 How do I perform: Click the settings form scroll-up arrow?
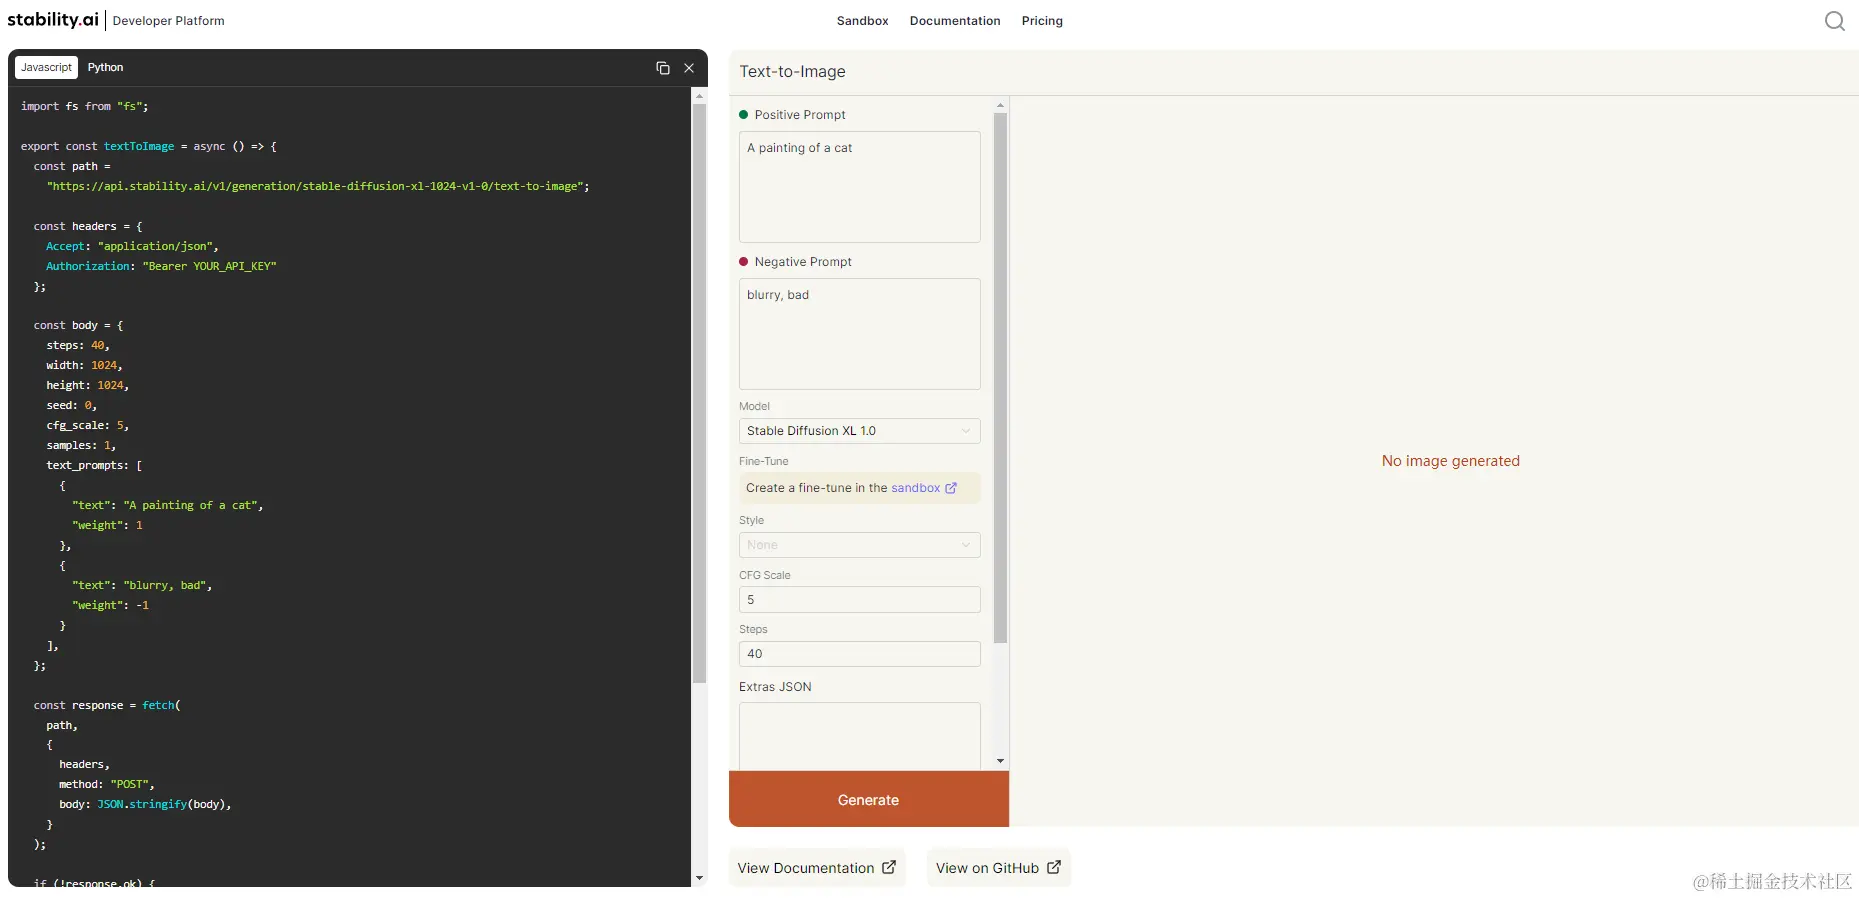pos(1000,105)
